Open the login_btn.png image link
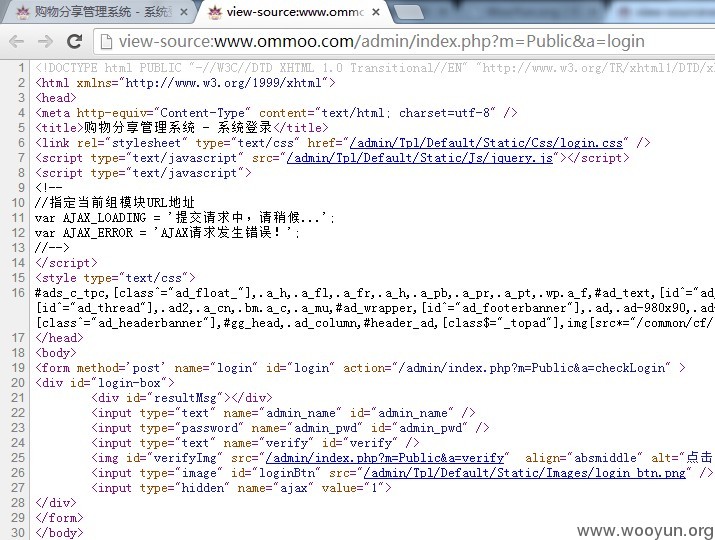 [x=524, y=472]
